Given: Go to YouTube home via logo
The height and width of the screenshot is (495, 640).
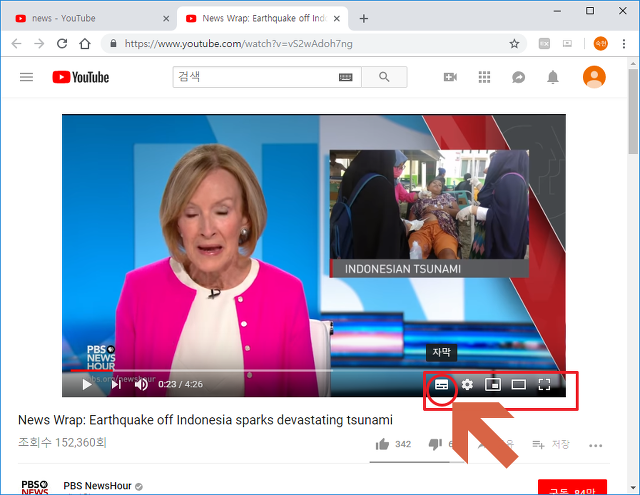Looking at the screenshot, I should click(81, 77).
